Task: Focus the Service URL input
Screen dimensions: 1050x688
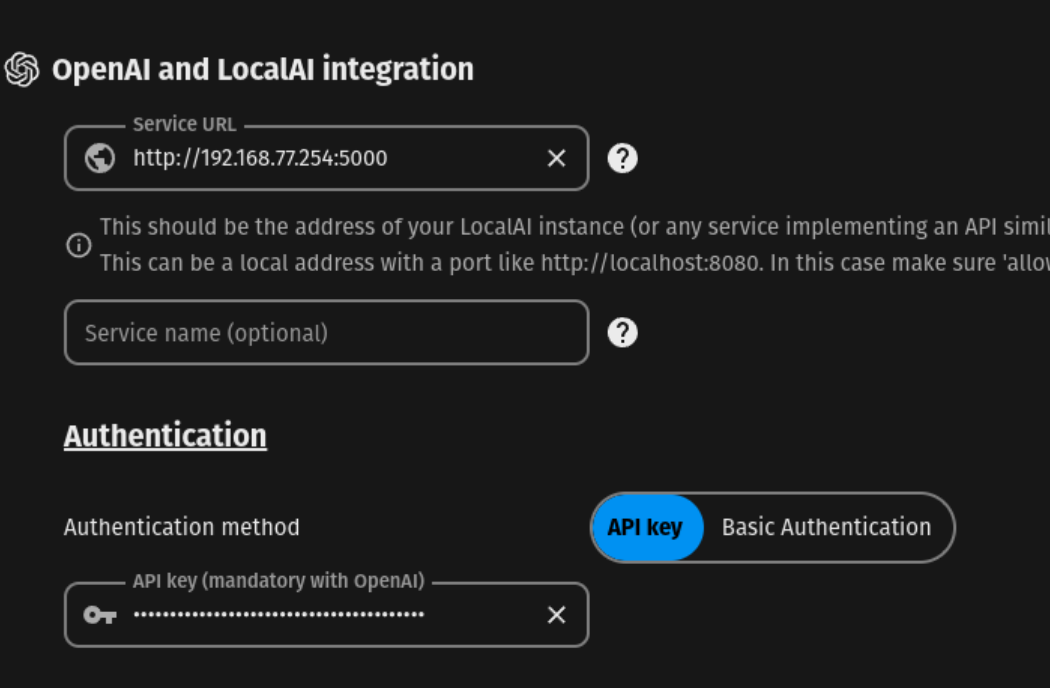Action: click(x=327, y=159)
